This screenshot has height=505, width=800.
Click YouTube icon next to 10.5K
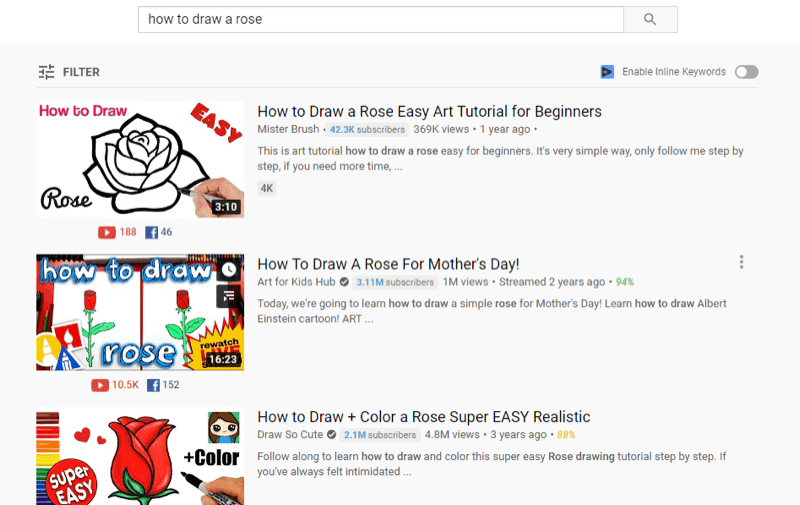click(x=100, y=385)
